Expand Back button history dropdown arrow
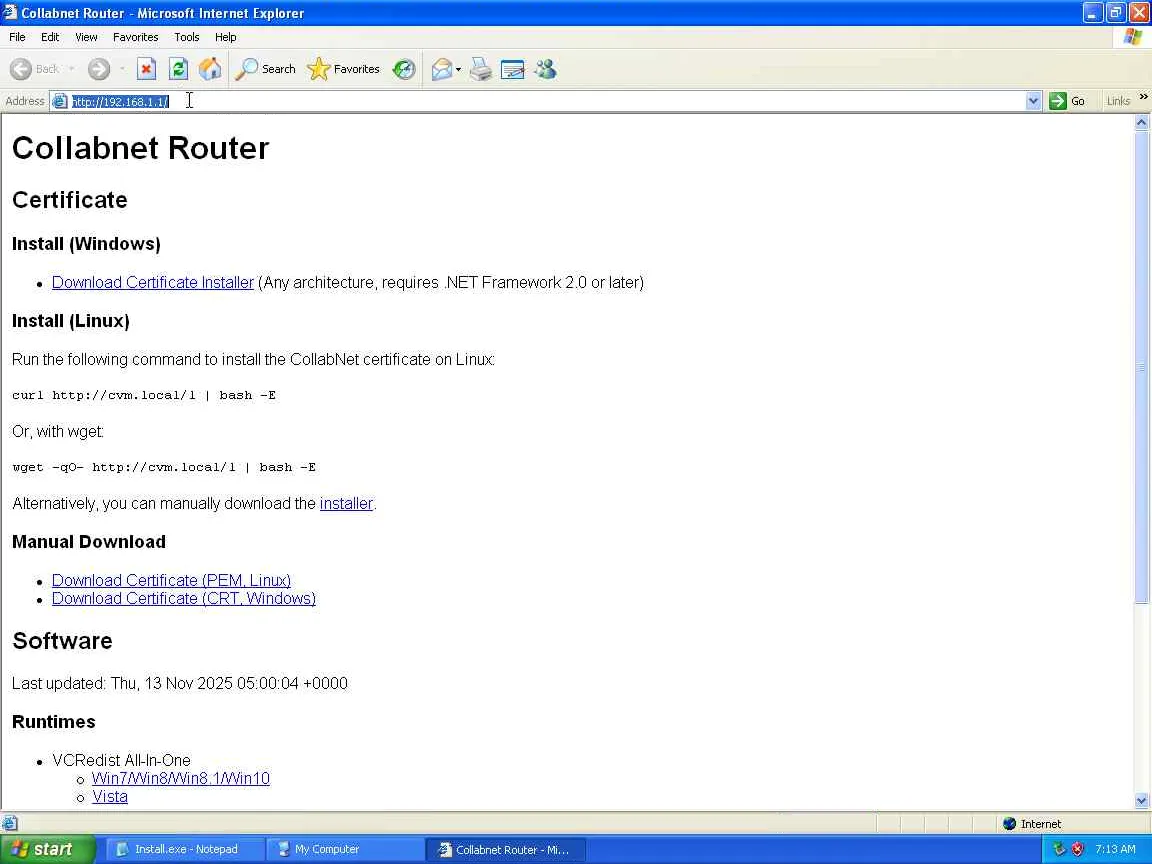Screen dimensions: 1152x864 (x=71, y=69)
